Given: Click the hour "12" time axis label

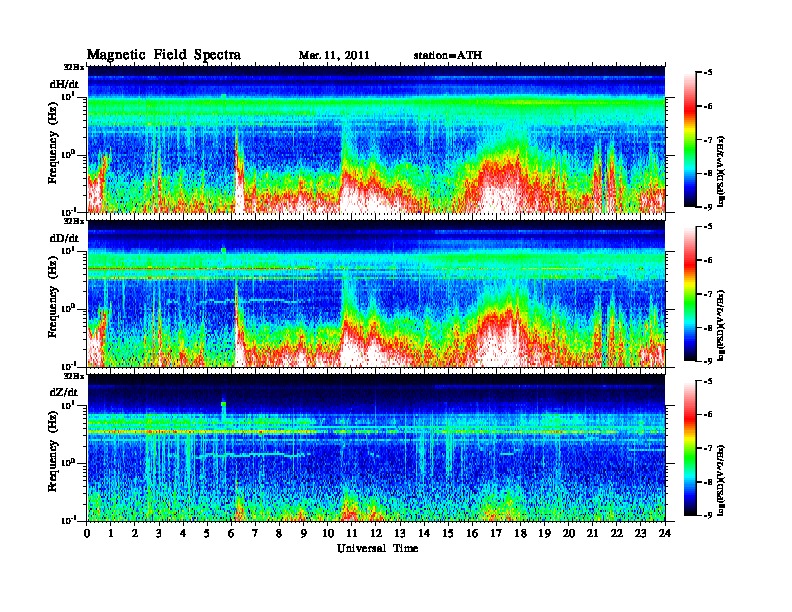Looking at the screenshot, I should 376,533.
